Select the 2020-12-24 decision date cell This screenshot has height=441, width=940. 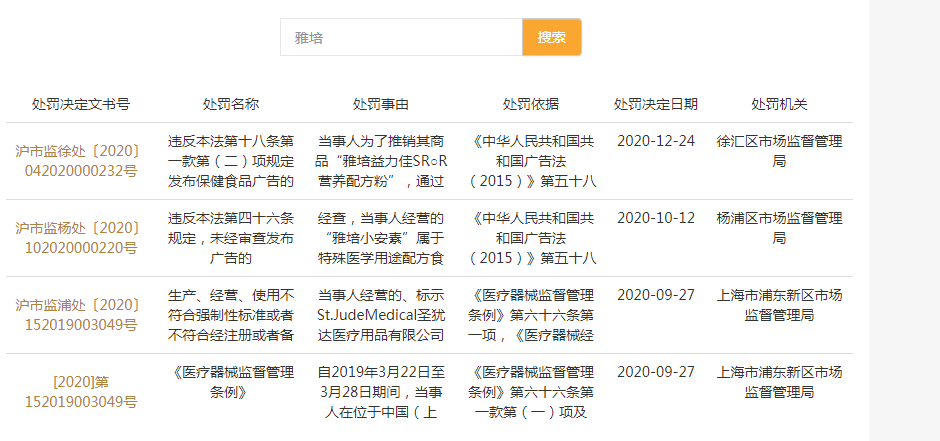pos(656,140)
